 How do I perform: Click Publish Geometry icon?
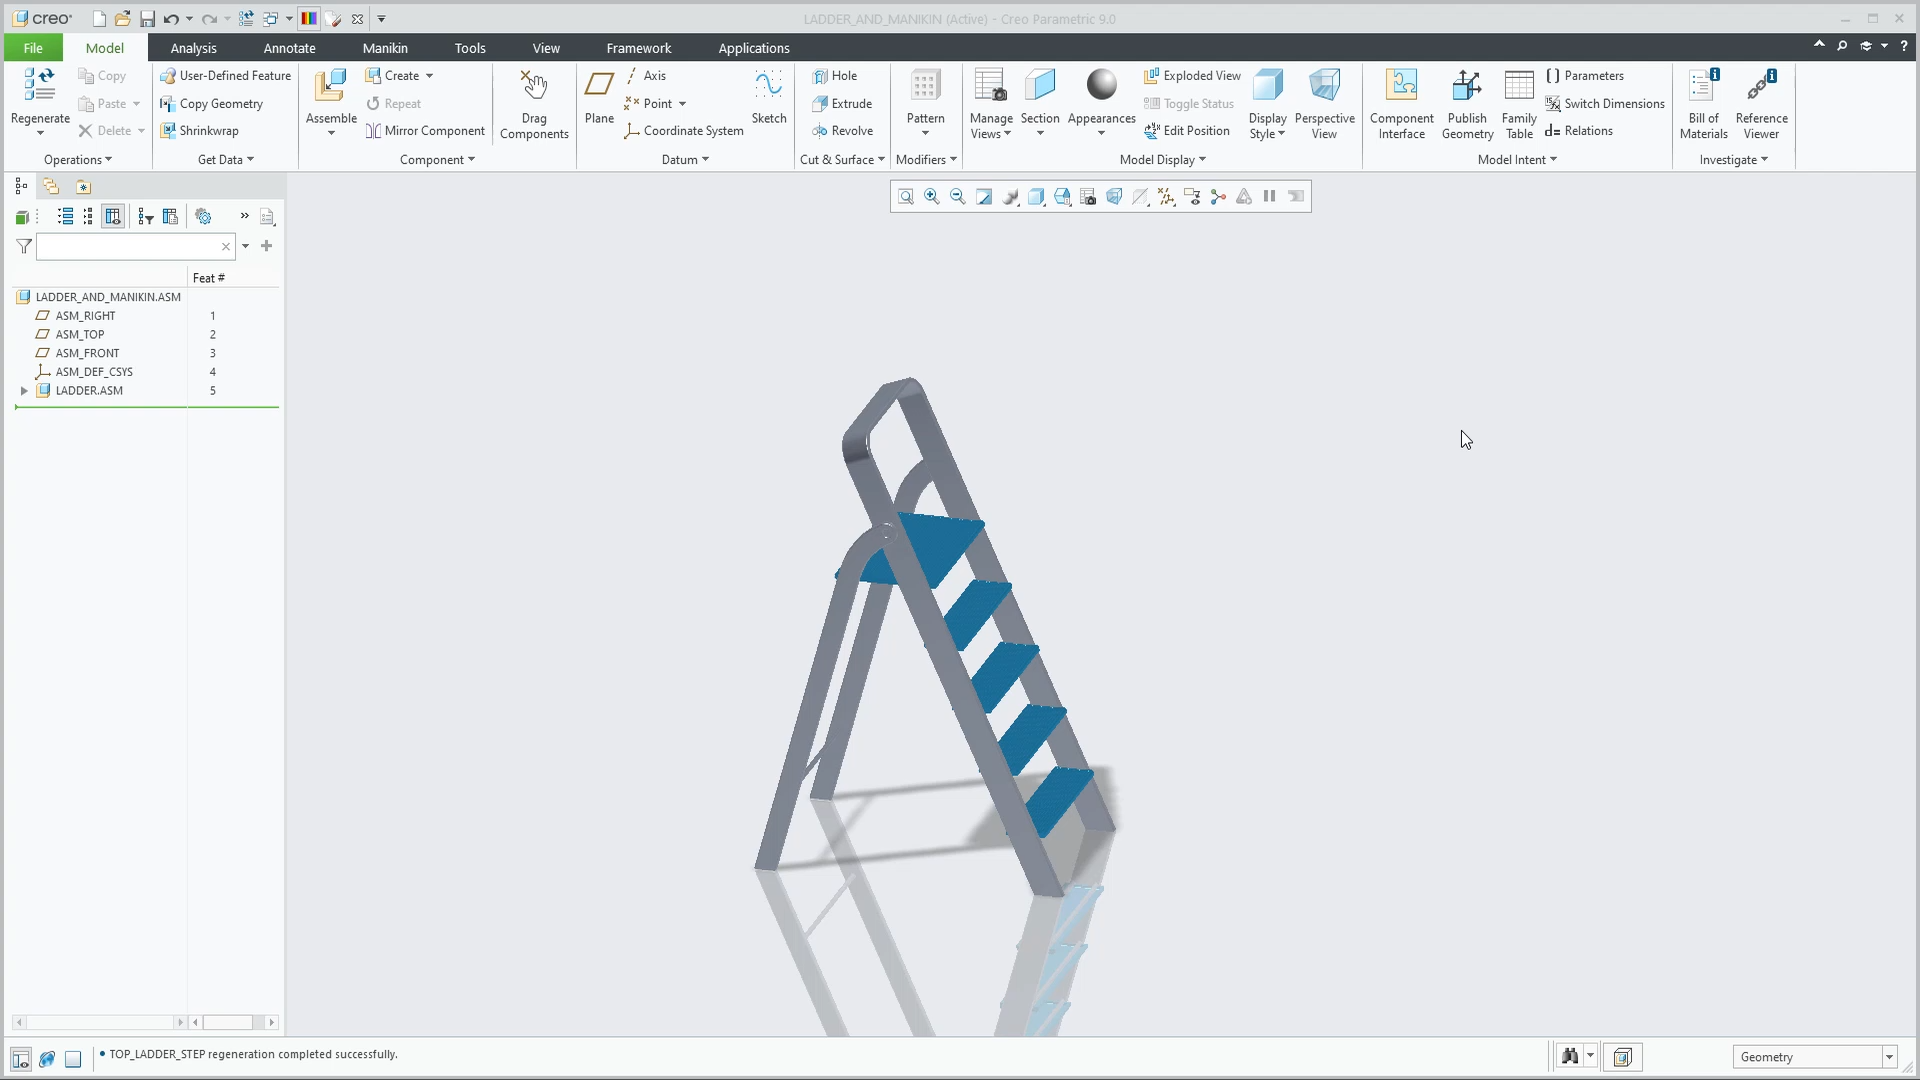(x=1467, y=86)
